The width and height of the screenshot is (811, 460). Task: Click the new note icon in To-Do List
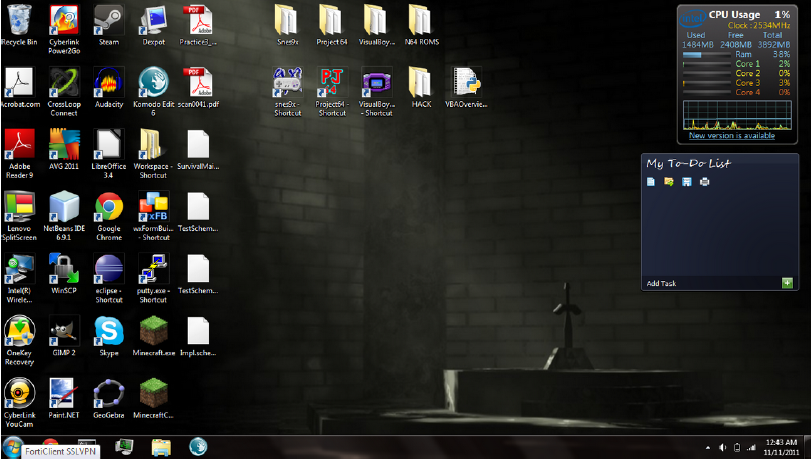pyautogui.click(x=651, y=181)
